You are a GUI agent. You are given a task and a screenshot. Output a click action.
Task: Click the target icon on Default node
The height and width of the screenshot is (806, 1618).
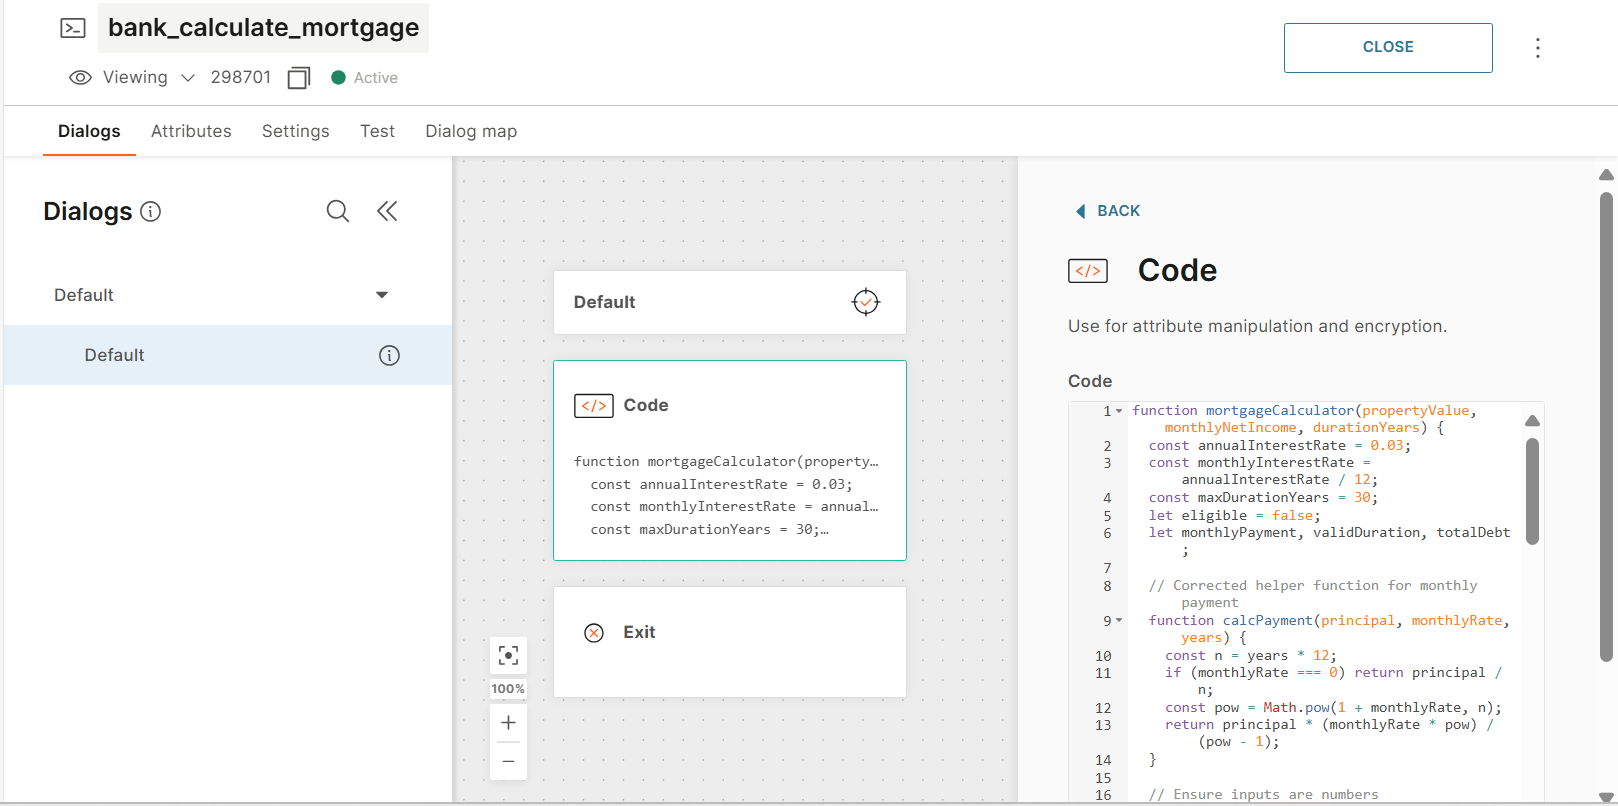(865, 302)
